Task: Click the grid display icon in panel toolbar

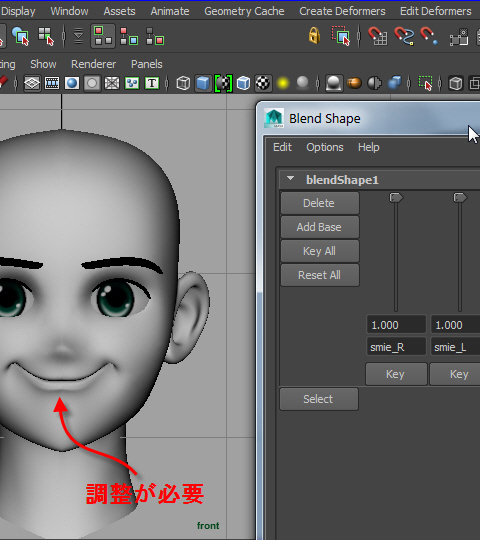Action: point(32,83)
